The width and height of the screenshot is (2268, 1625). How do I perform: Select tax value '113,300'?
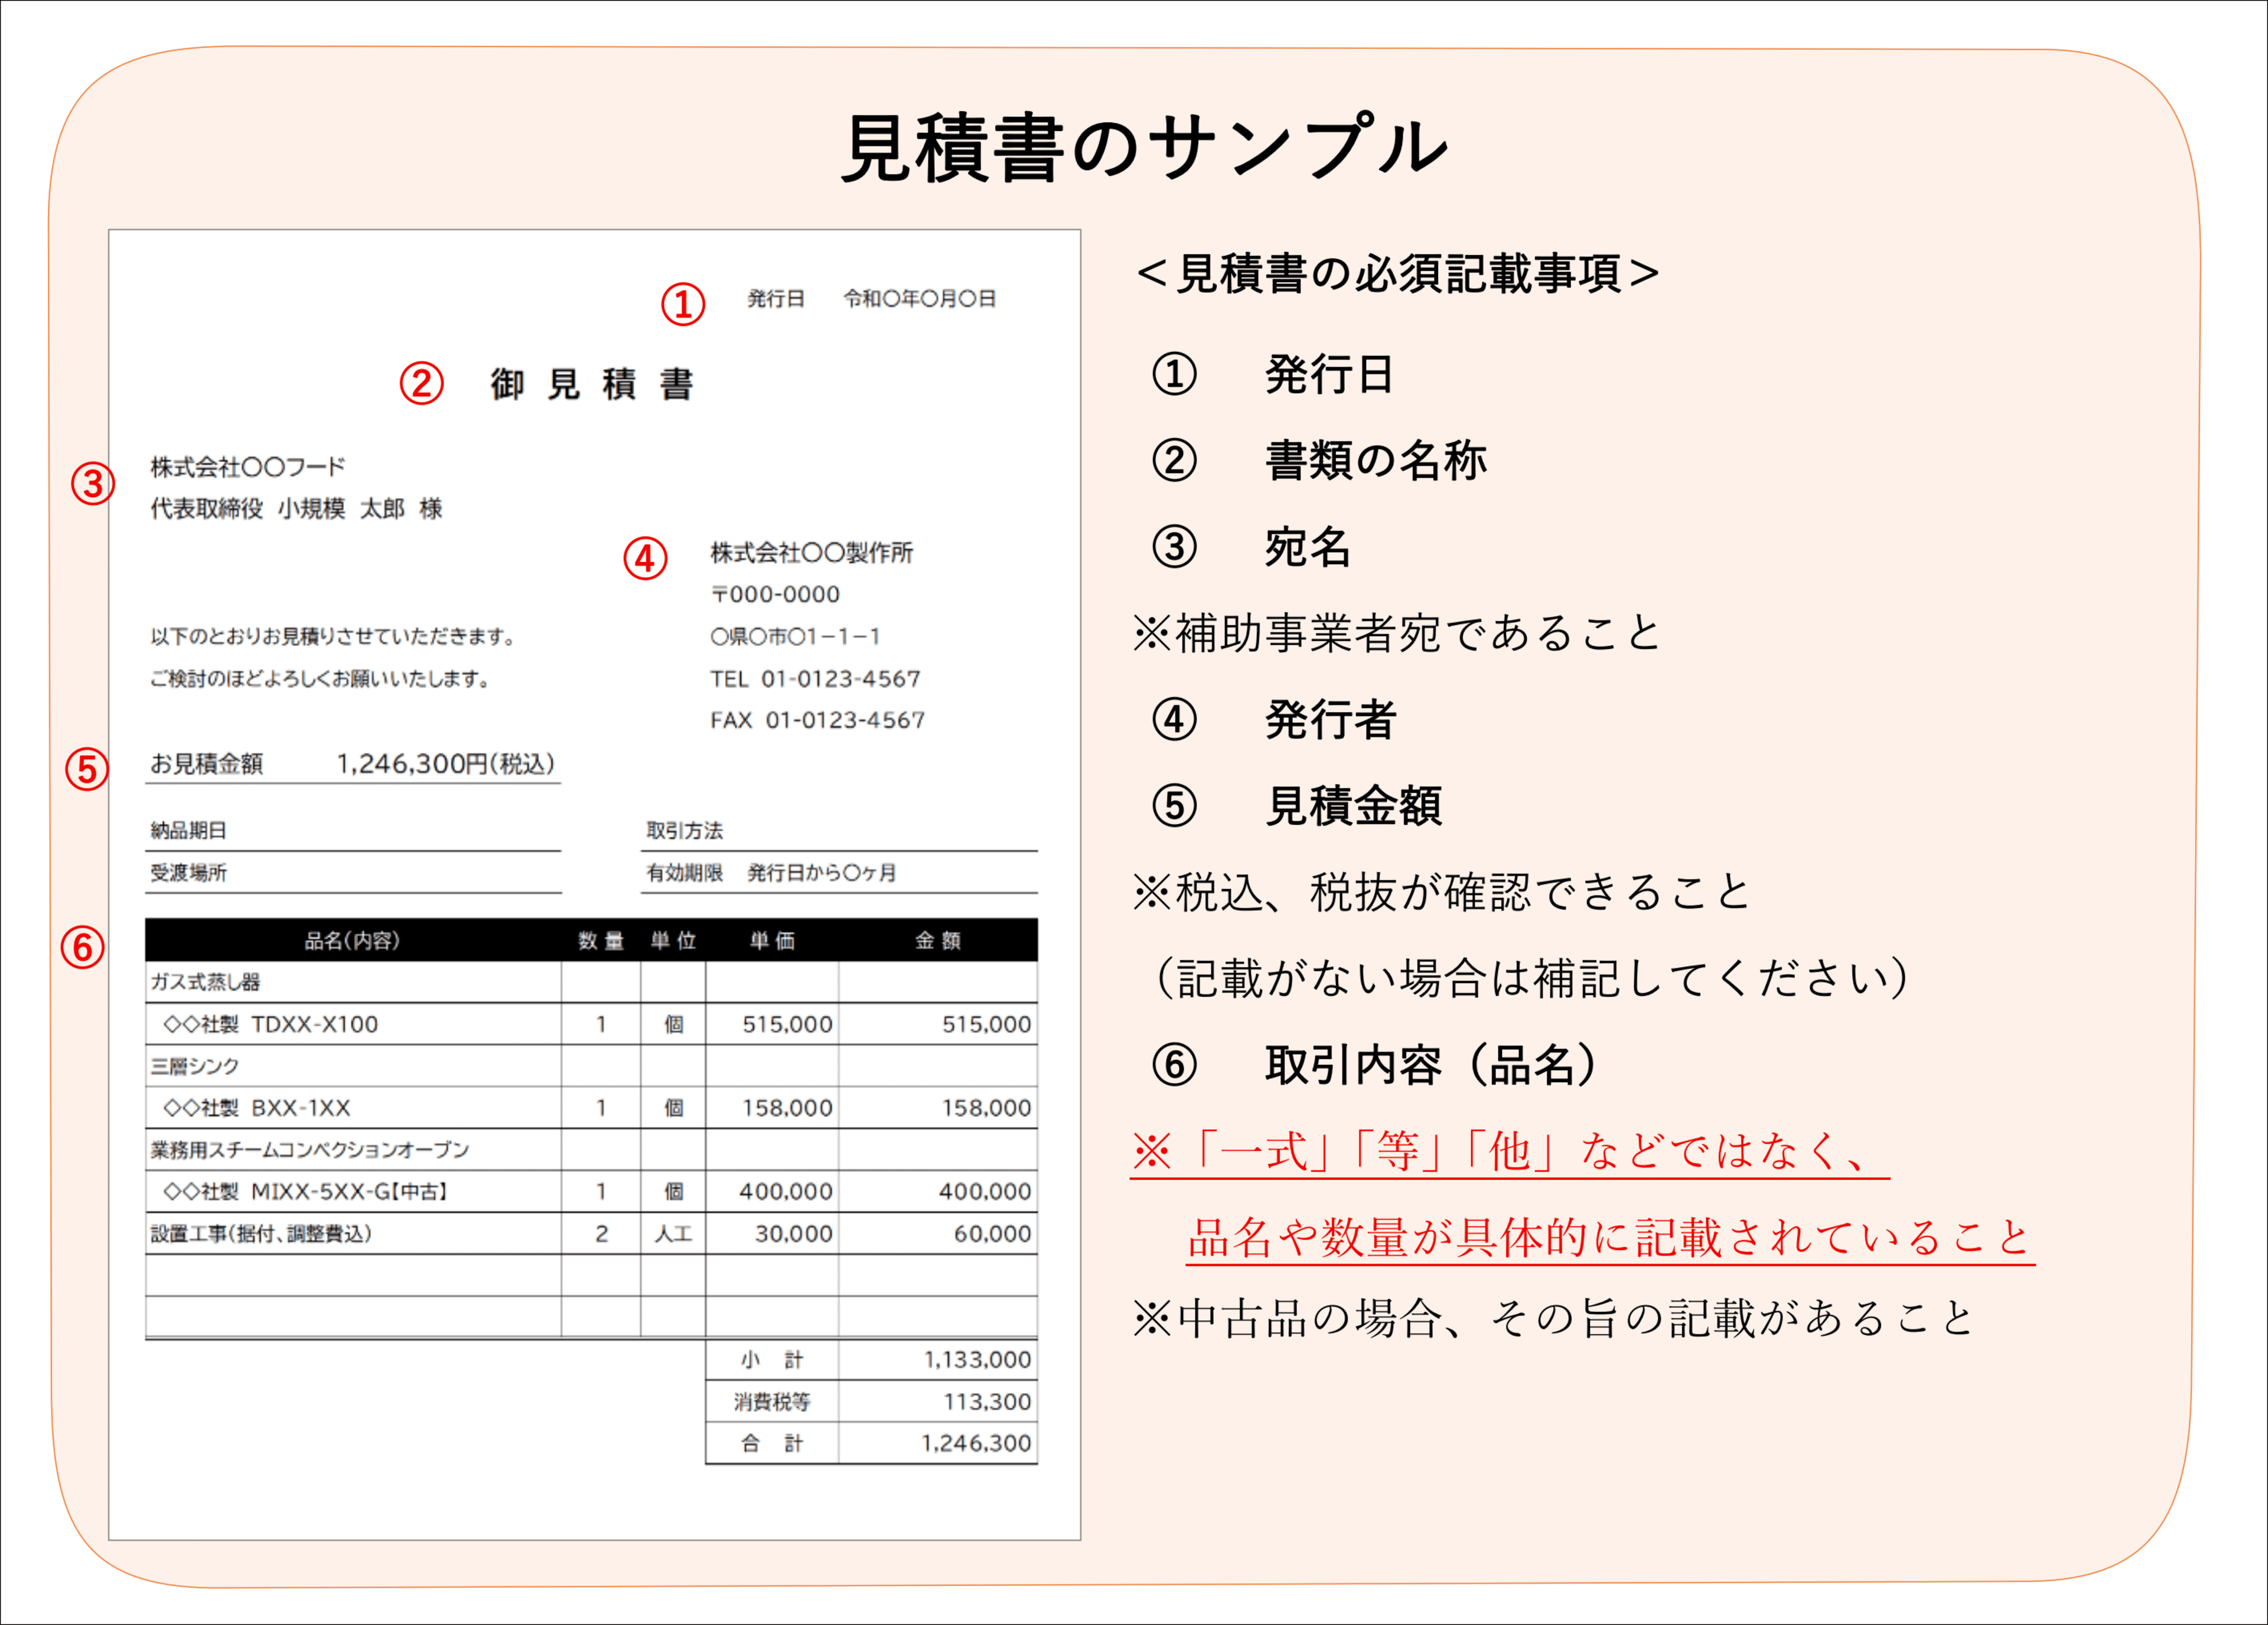(987, 1402)
